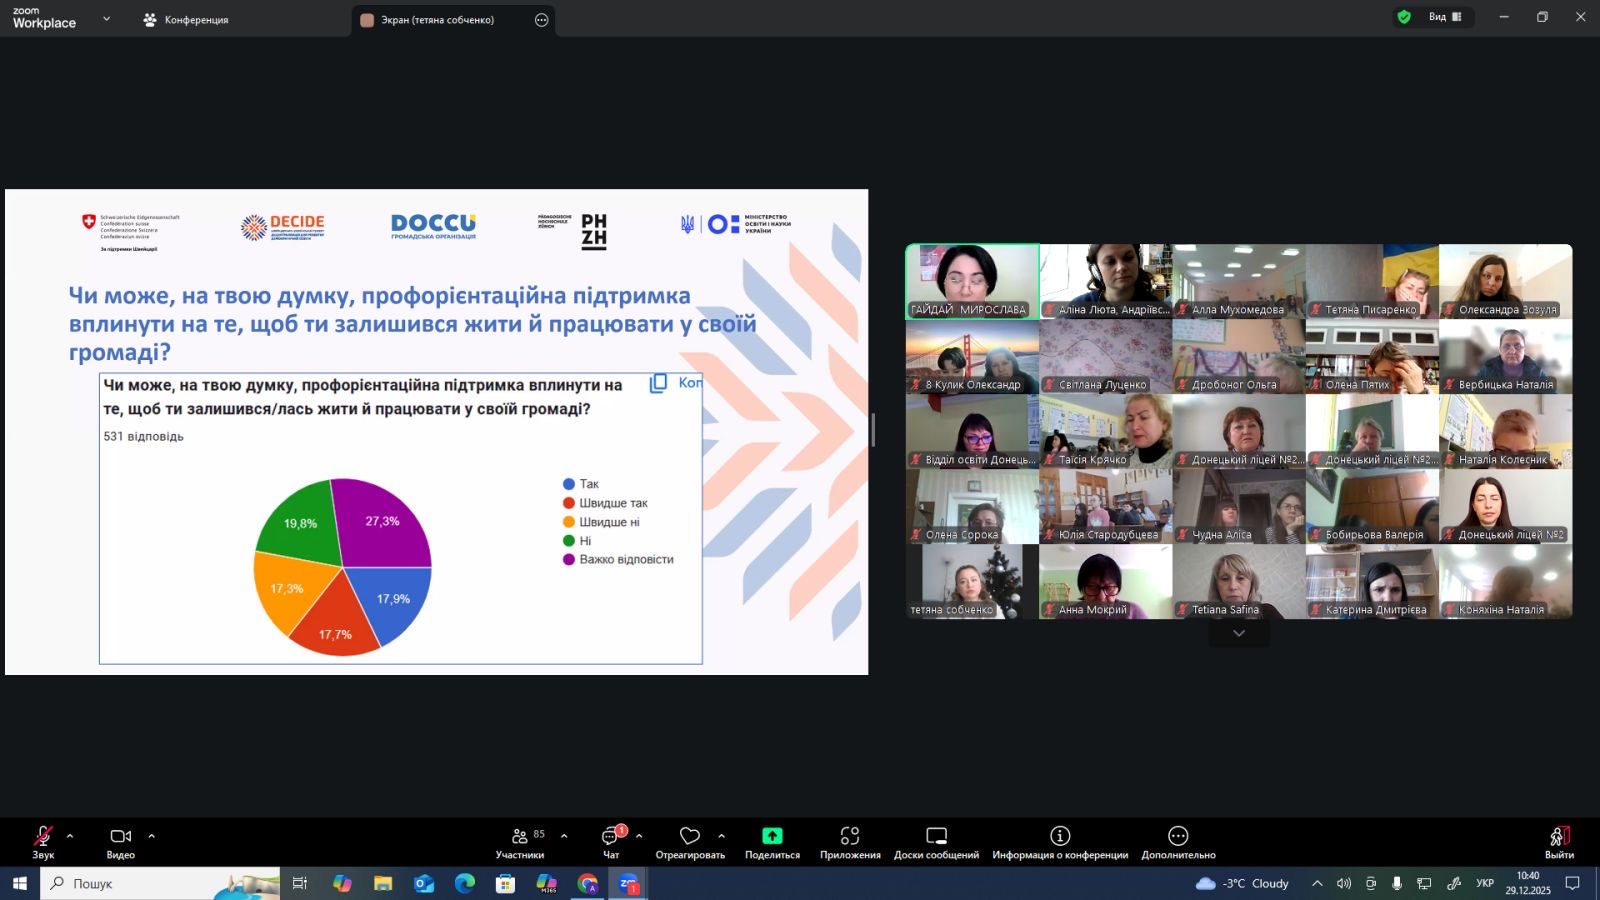
Task: Unmute the microphone audio button
Action: 43,836
